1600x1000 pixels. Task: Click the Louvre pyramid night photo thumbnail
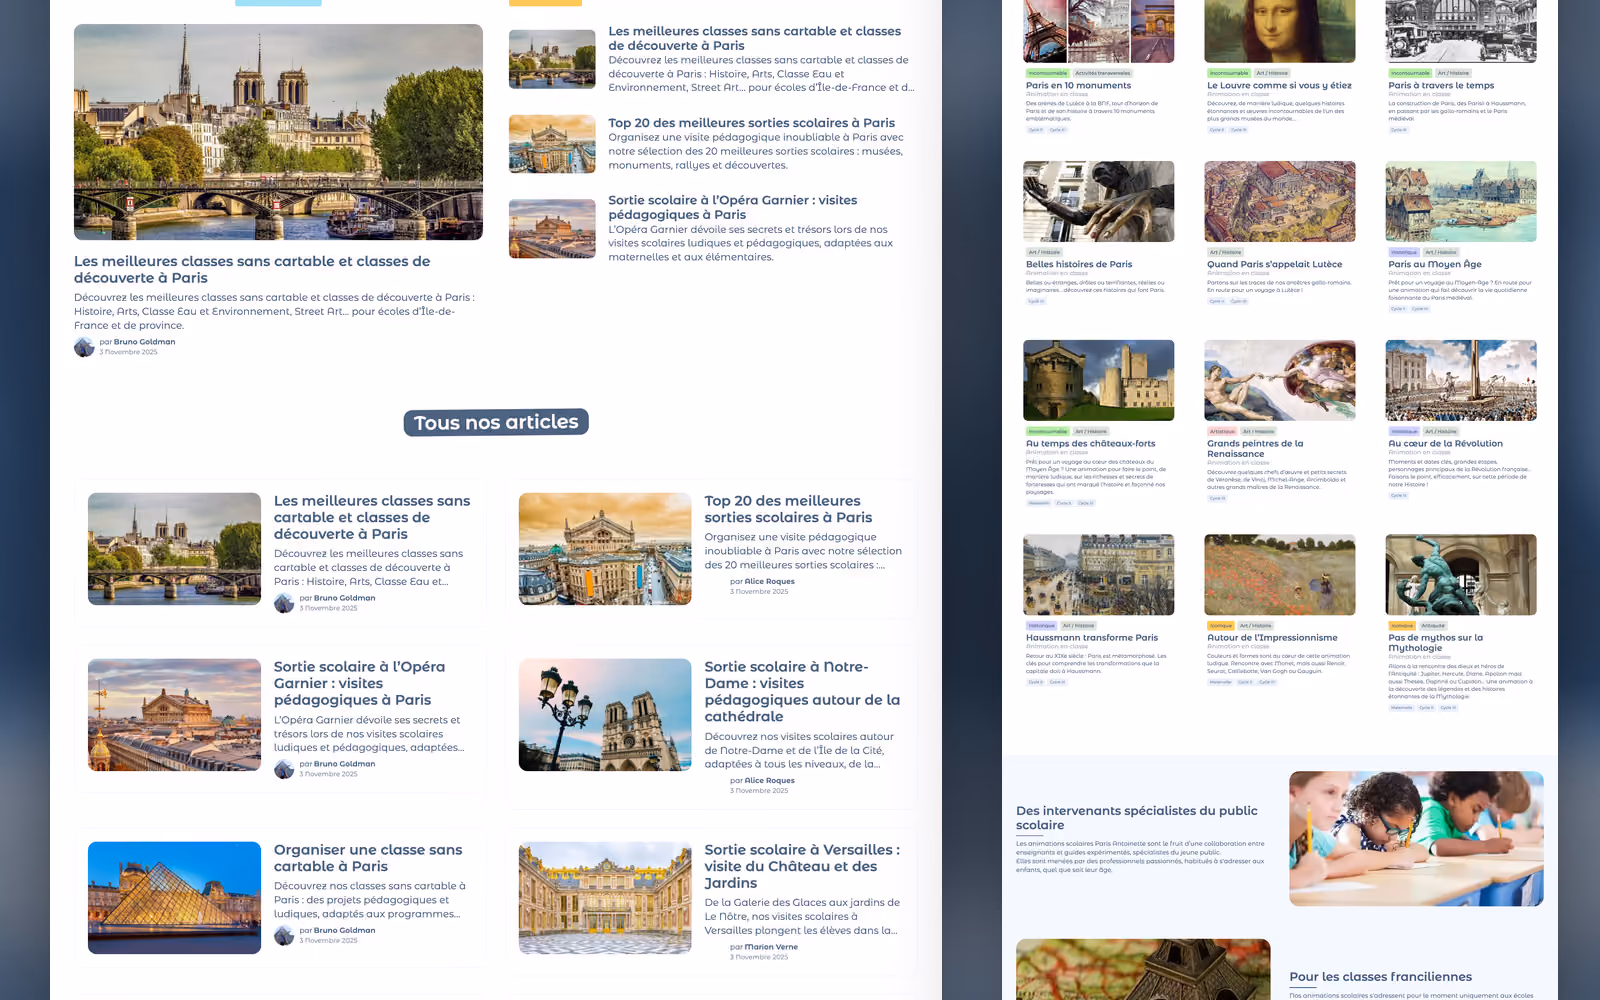[174, 898]
